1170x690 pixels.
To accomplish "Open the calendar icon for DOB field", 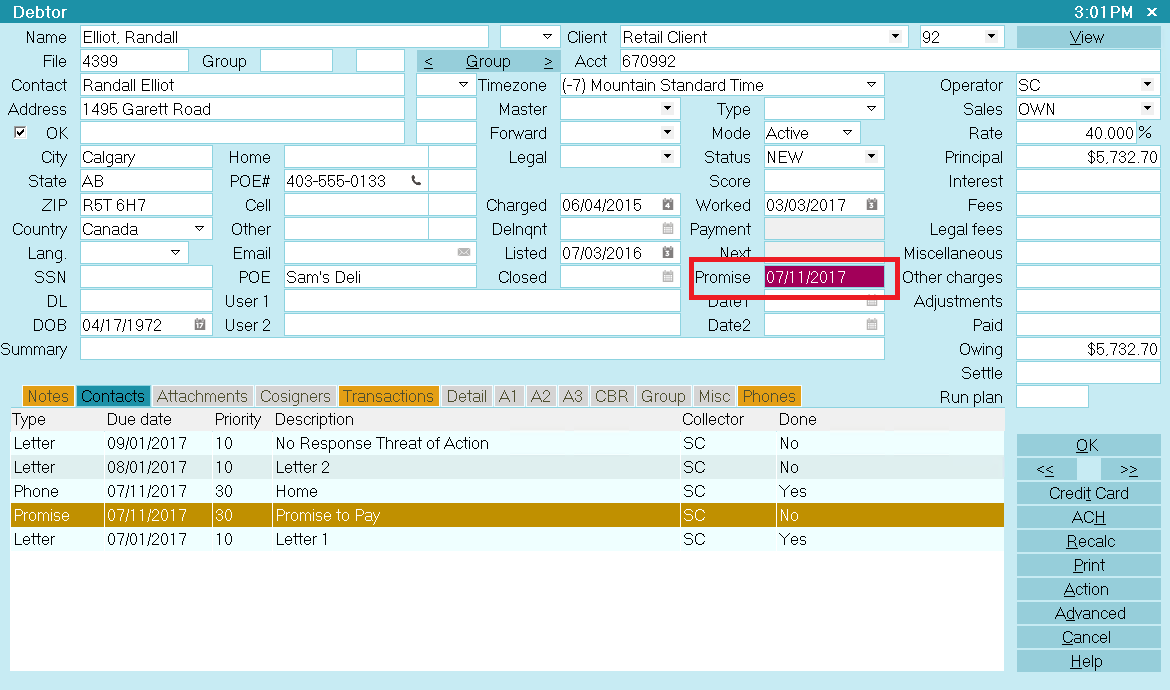I will (200, 325).
